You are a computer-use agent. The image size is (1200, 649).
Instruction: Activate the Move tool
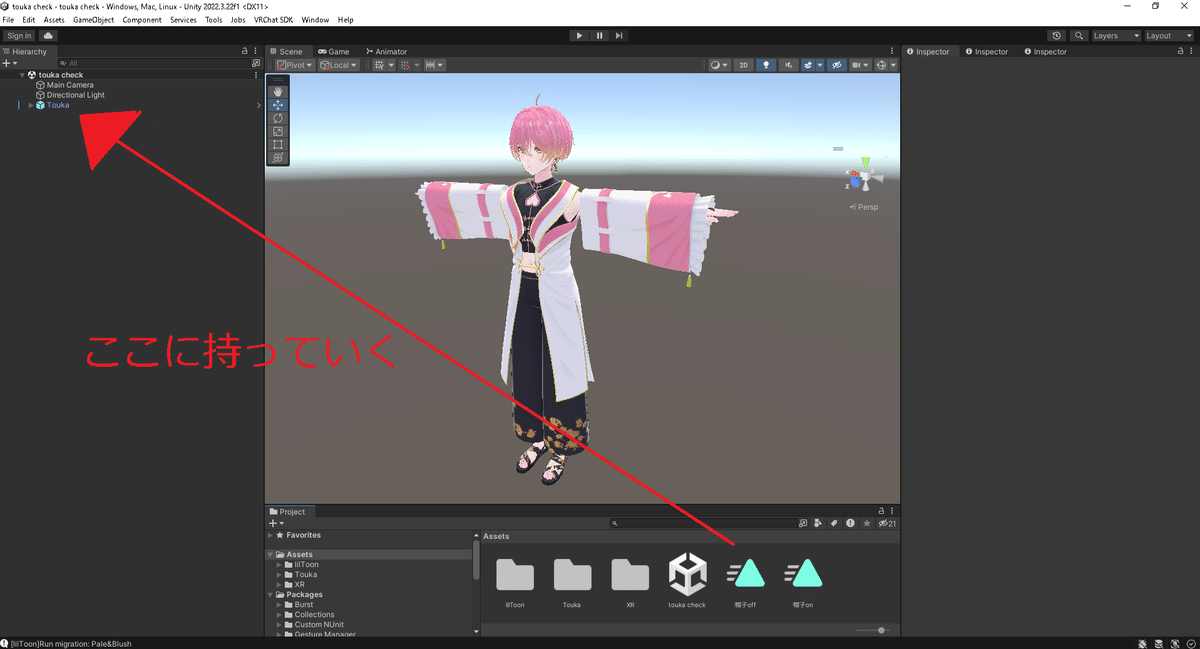[x=277, y=104]
